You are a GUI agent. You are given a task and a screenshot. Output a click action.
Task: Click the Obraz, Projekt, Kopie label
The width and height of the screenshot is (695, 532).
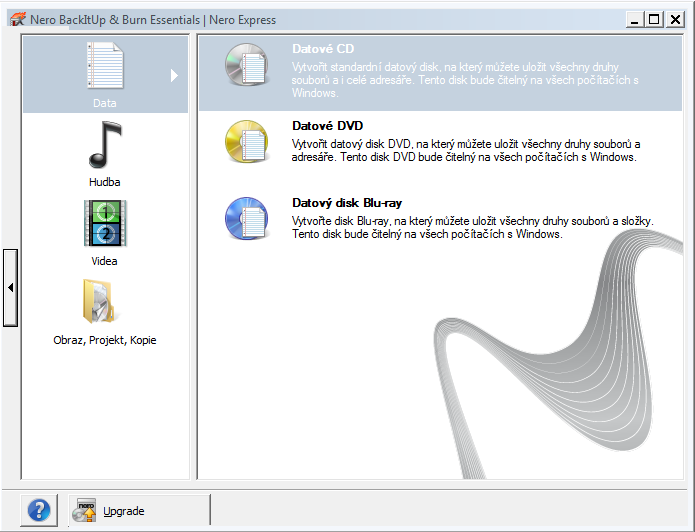(x=105, y=340)
